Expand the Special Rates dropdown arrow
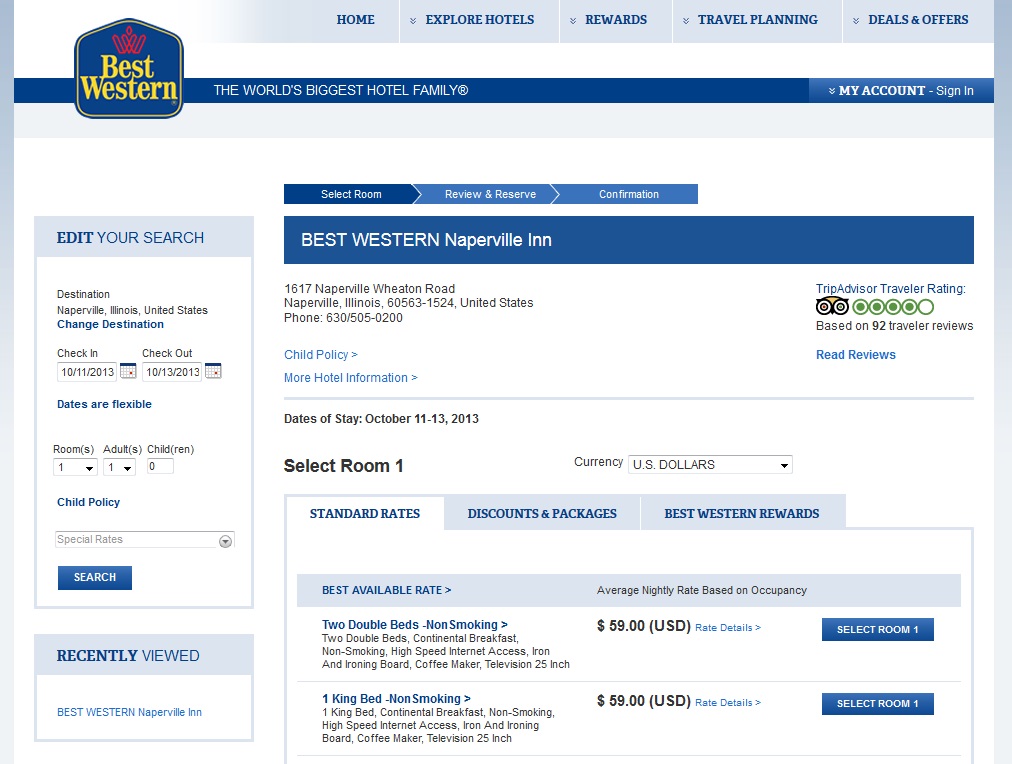This screenshot has height=764, width=1012. 226,541
